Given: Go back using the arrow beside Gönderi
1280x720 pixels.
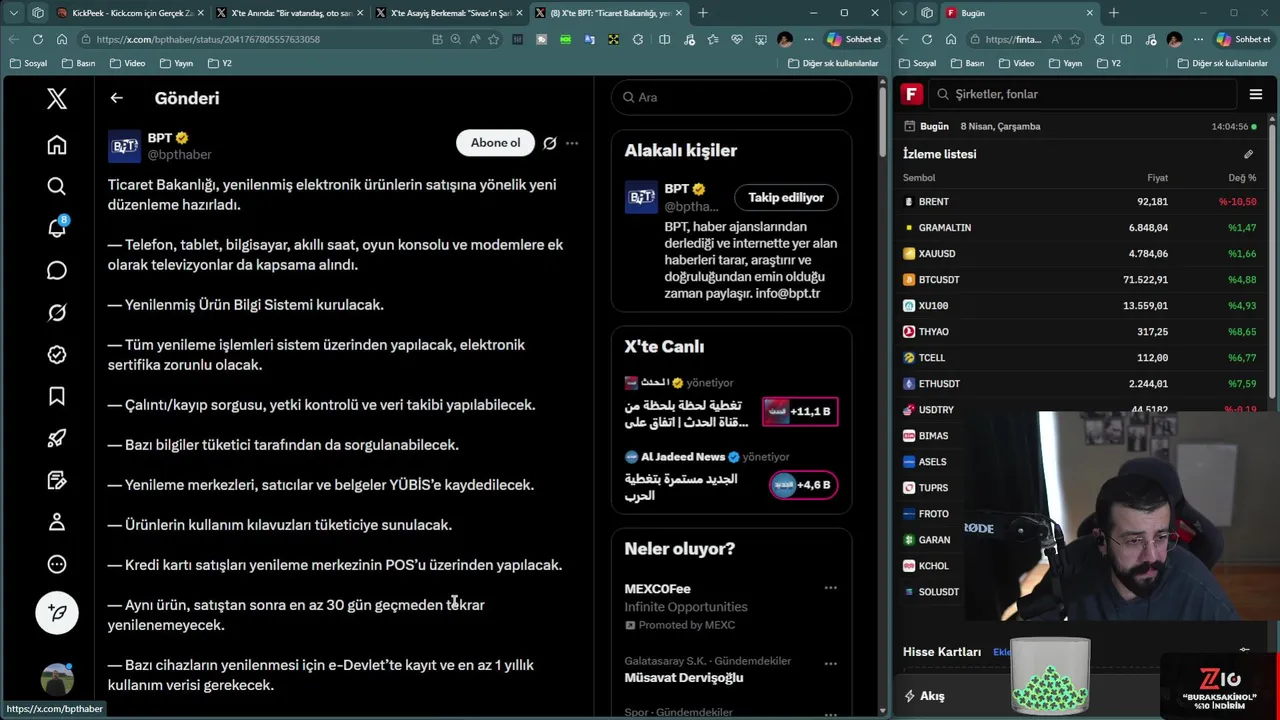Looking at the screenshot, I should point(116,98).
